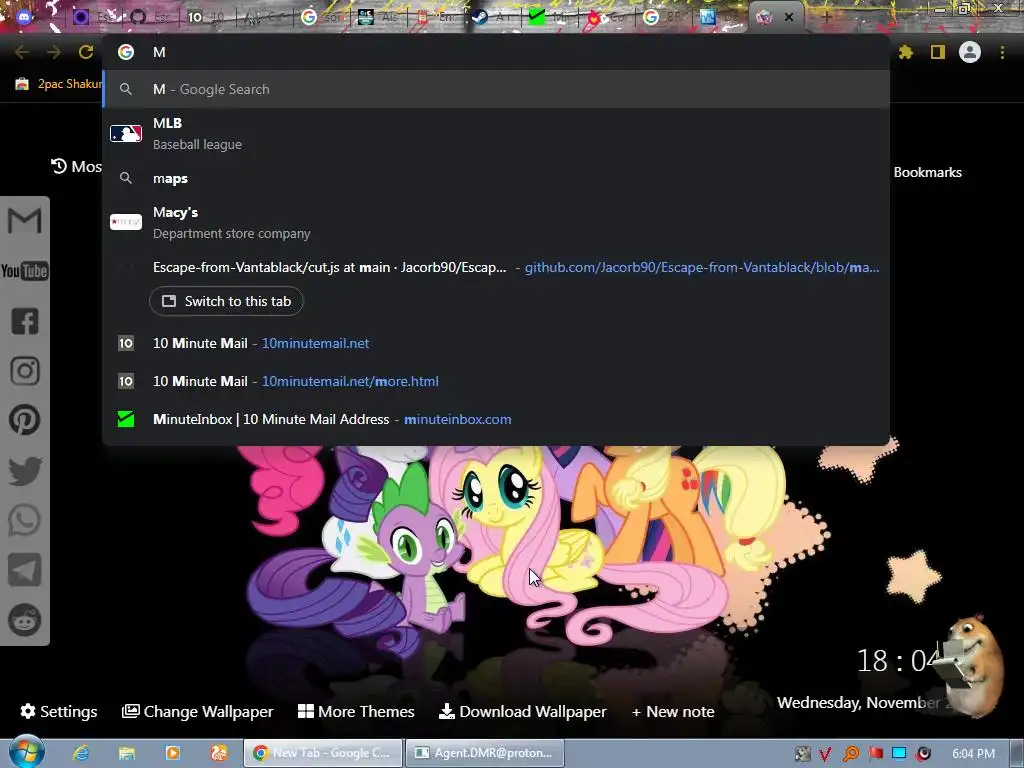Open Gmail from the sidebar

(24, 221)
